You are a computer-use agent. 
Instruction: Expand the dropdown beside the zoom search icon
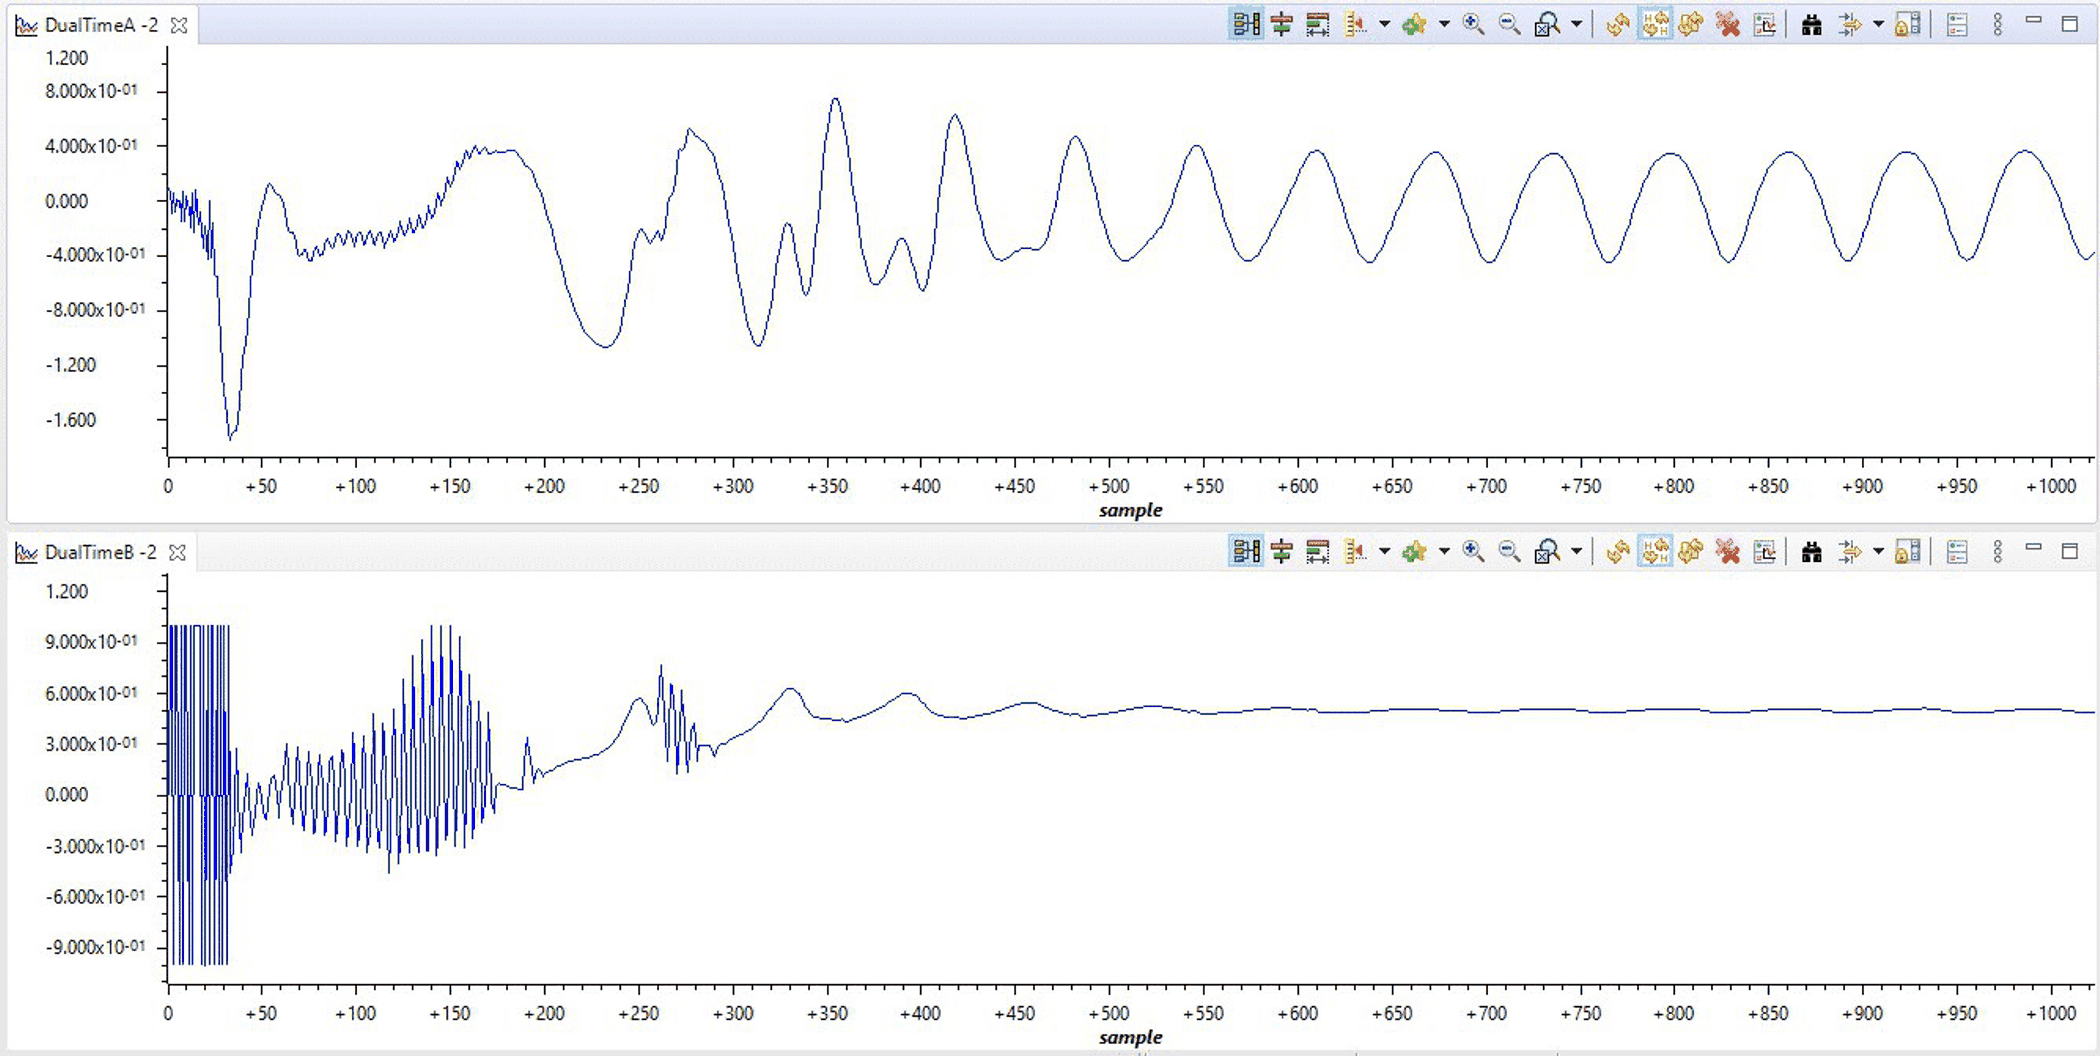[x=1576, y=25]
